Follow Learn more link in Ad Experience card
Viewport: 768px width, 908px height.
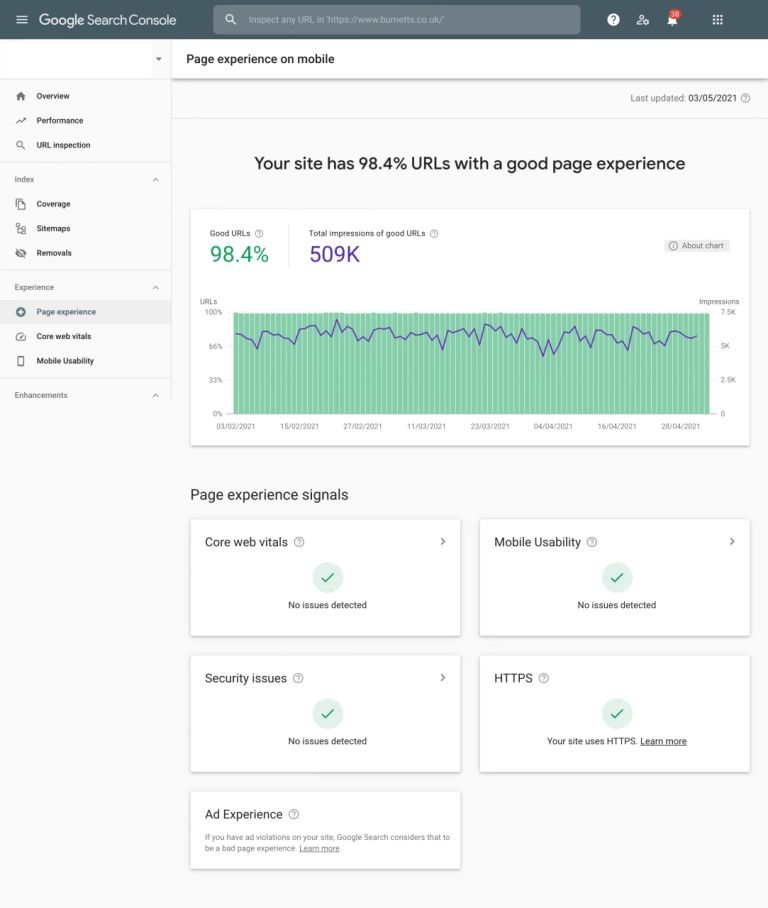point(319,848)
